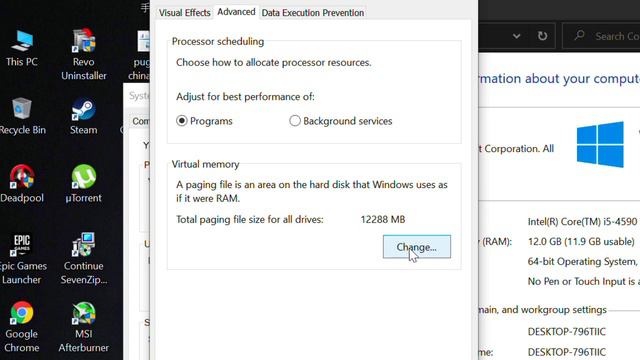Expand the address bar history dropdown
The image size is (640, 360).
coord(516,36)
